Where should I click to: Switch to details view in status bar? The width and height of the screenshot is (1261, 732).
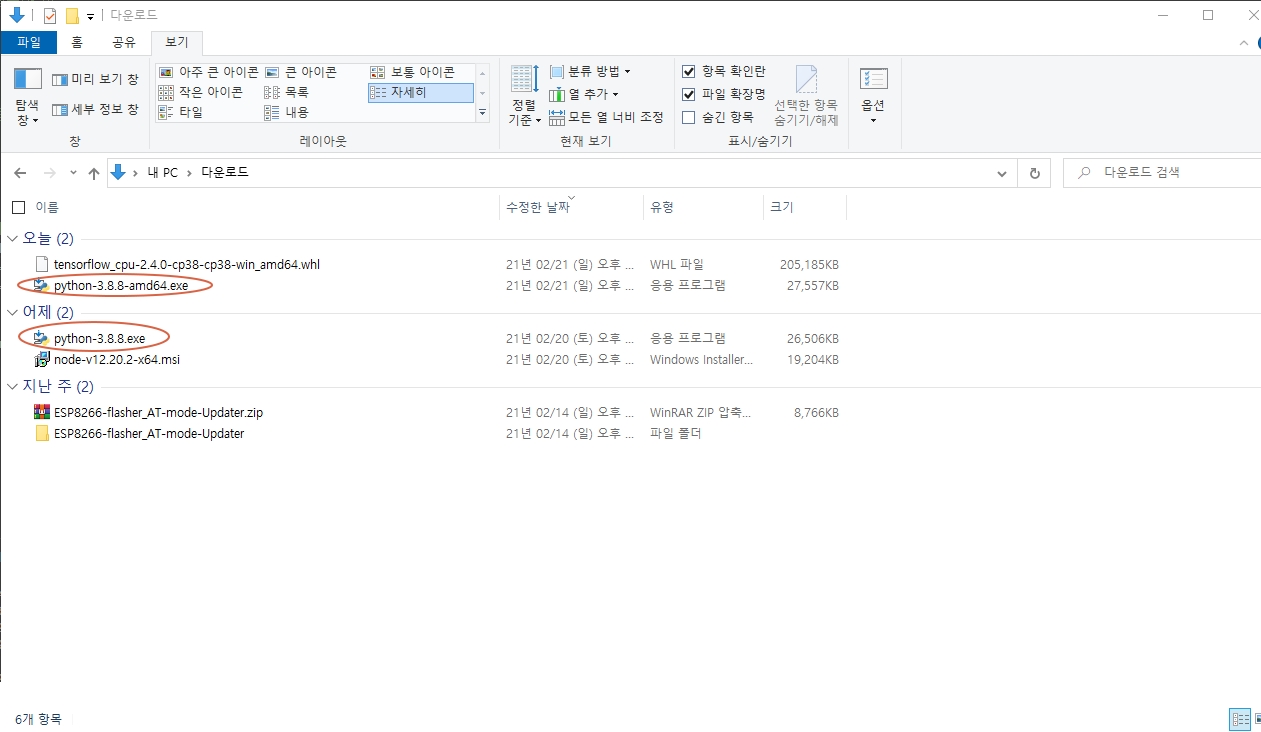tap(1240, 719)
